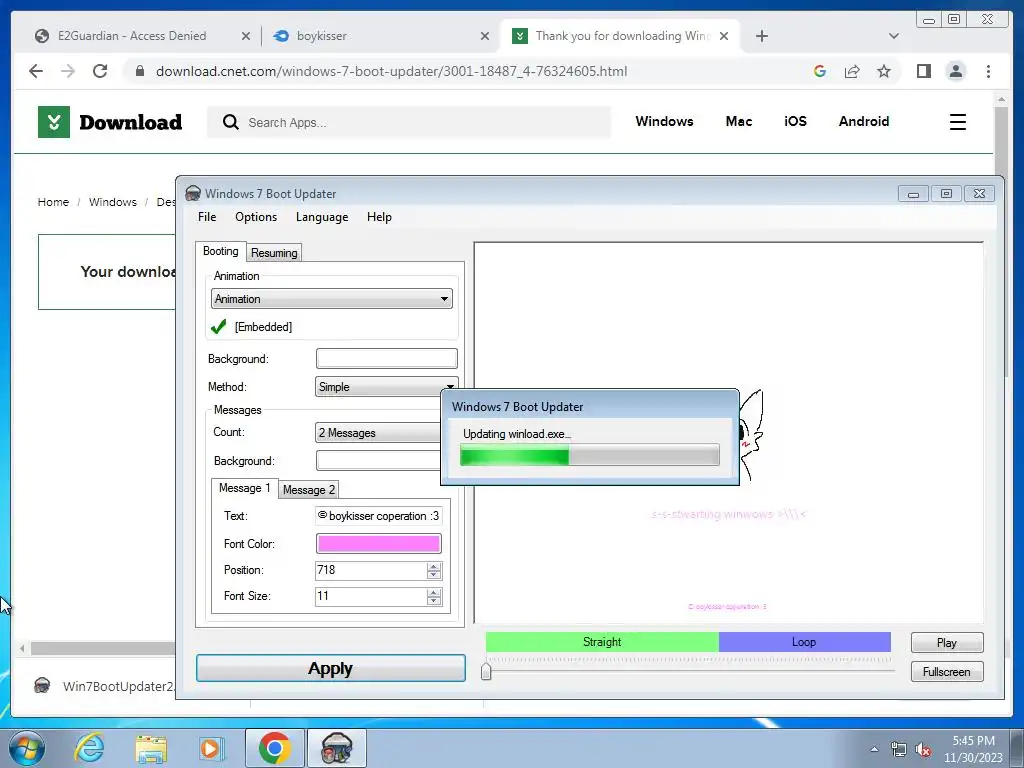Click the pink Font Color swatch
1024x768 pixels.
[x=378, y=543]
